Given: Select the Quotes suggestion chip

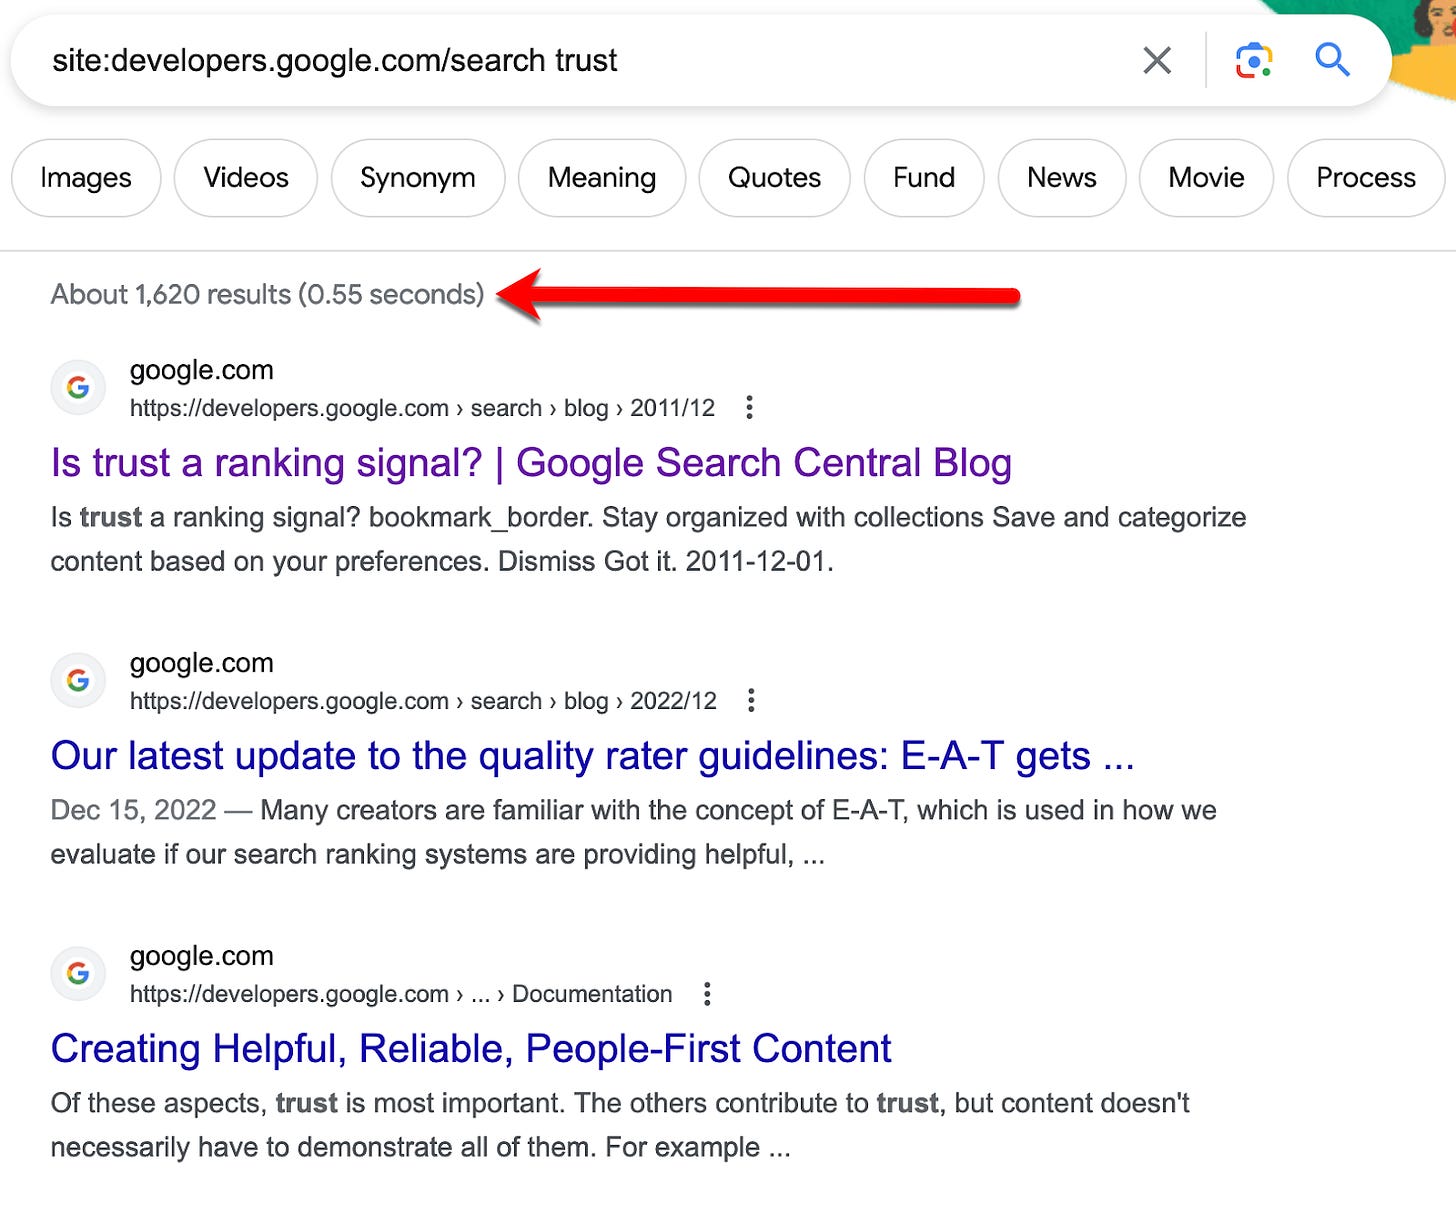Looking at the screenshot, I should click(774, 178).
